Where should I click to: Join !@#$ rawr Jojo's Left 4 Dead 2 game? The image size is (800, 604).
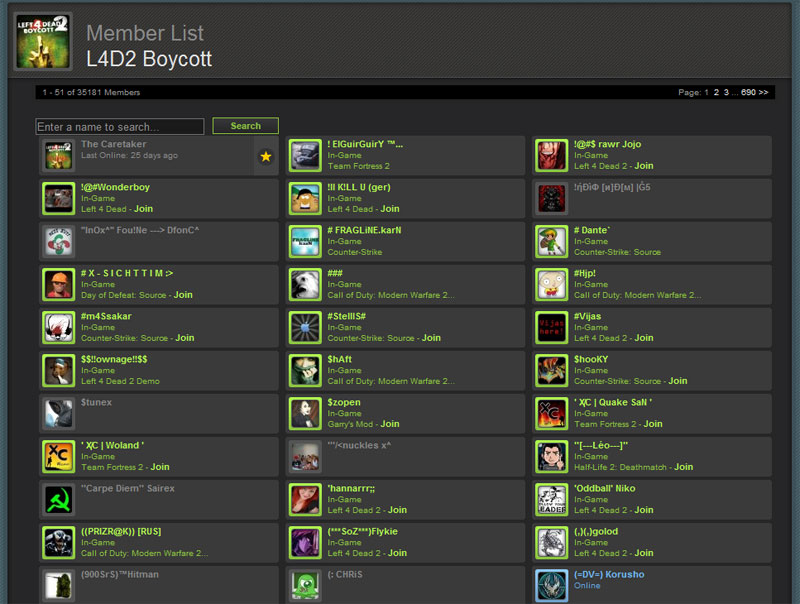click(644, 166)
